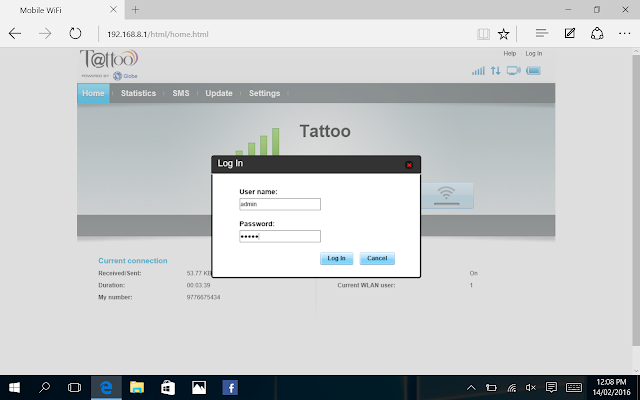640x400 pixels.
Task: Click the User name input field
Action: [280, 204]
